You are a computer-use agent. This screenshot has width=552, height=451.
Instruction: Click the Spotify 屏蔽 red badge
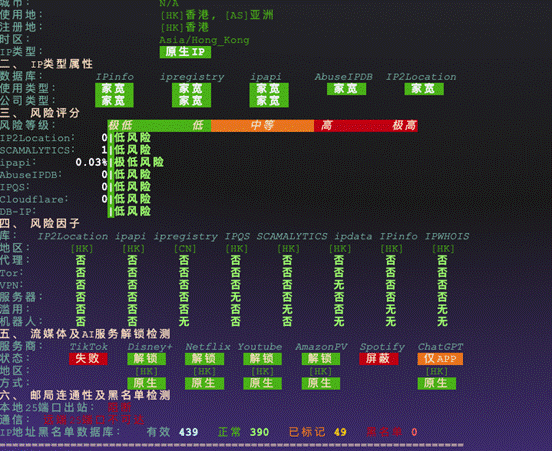point(379,359)
